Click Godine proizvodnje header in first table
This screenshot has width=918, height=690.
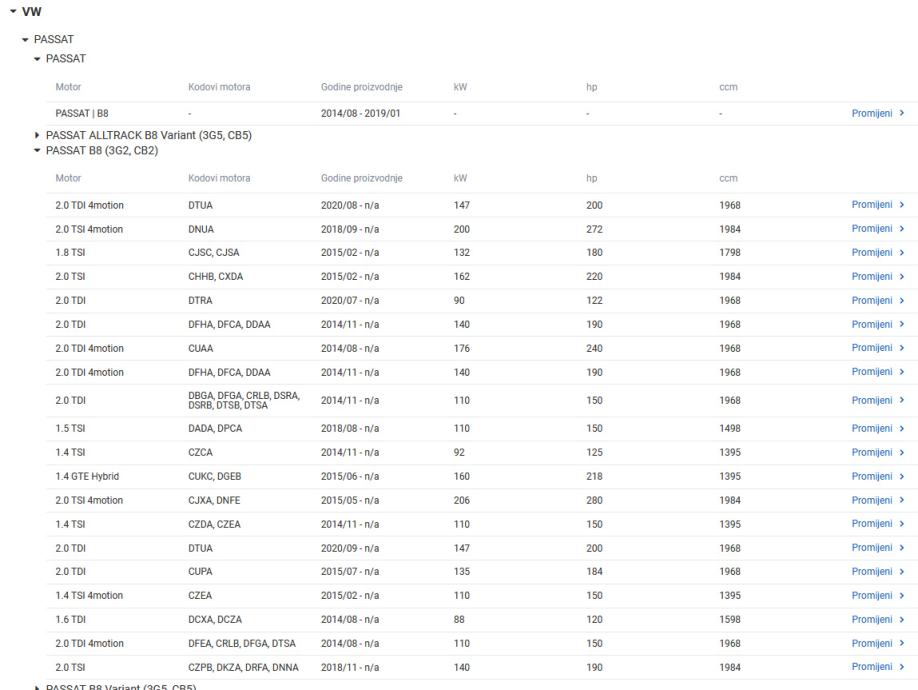pyautogui.click(x=361, y=87)
